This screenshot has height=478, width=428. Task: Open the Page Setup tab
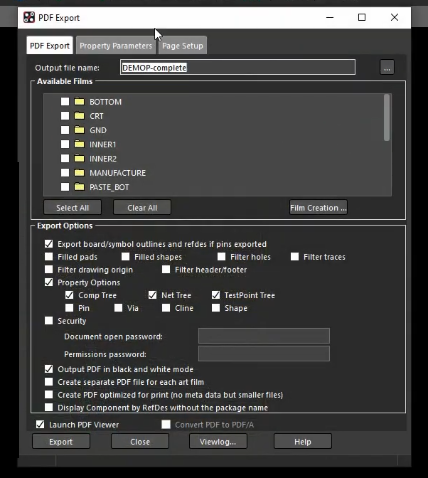tap(183, 46)
